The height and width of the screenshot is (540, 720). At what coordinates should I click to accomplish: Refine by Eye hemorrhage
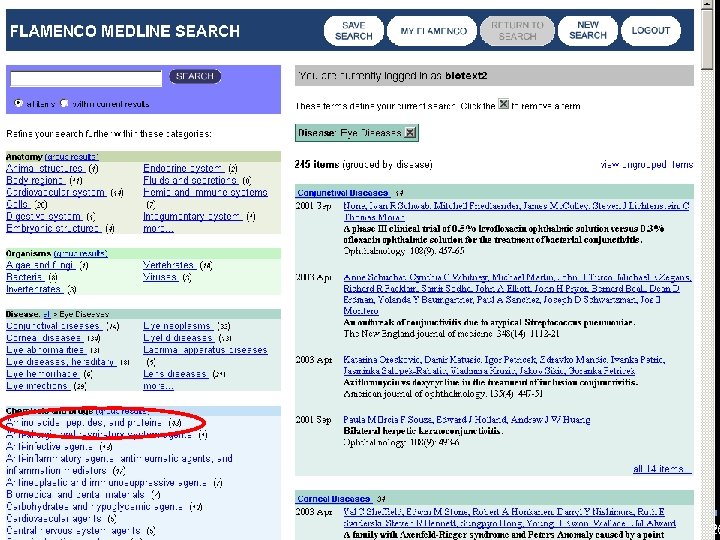click(43, 373)
